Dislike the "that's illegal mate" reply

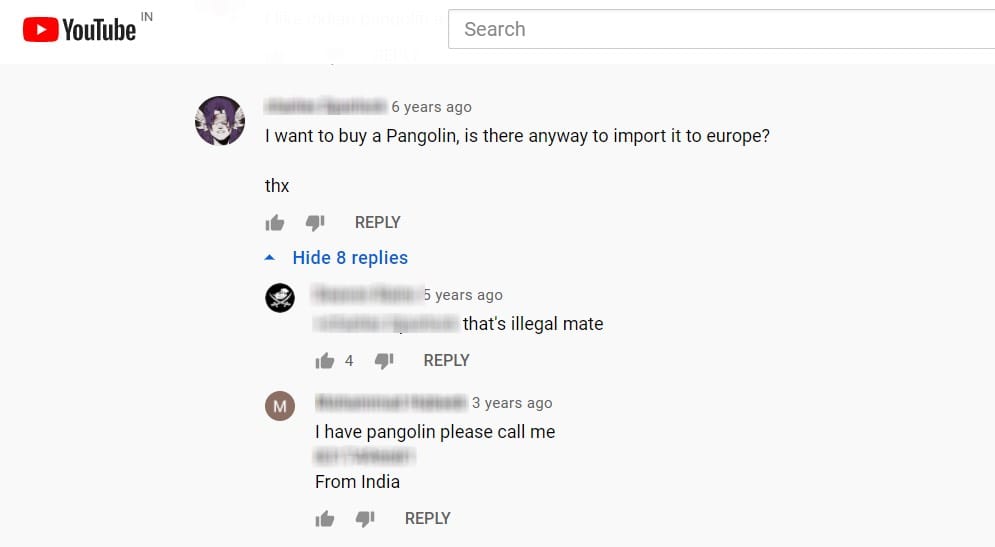(x=384, y=361)
